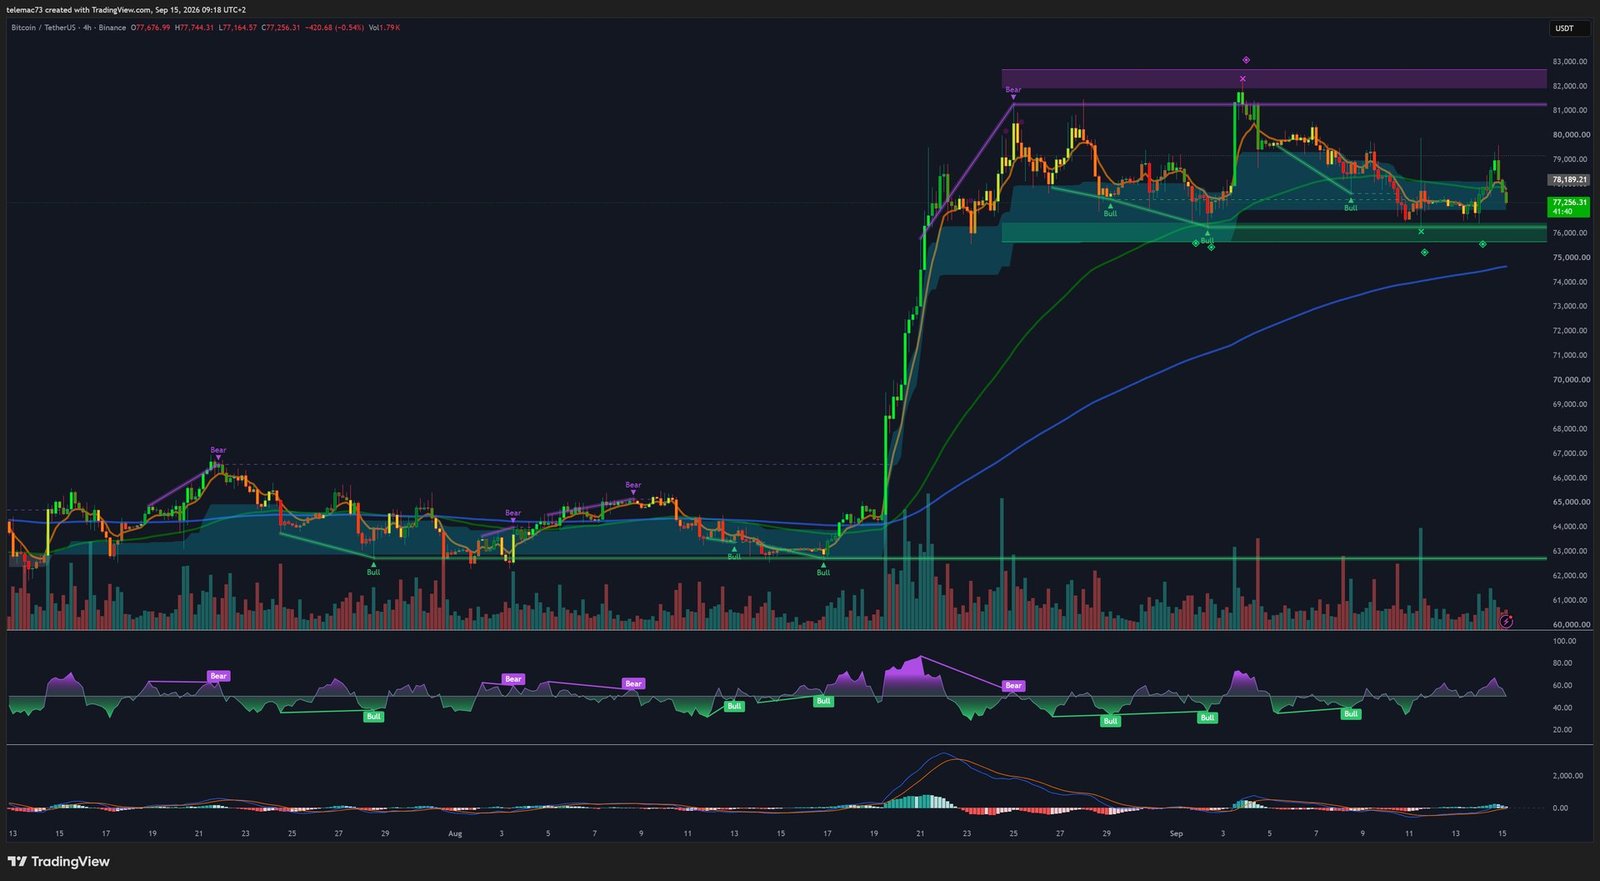Click the Bear label at the 67,000 July high
Viewport: 1600px width, 881px height.
pos(218,451)
